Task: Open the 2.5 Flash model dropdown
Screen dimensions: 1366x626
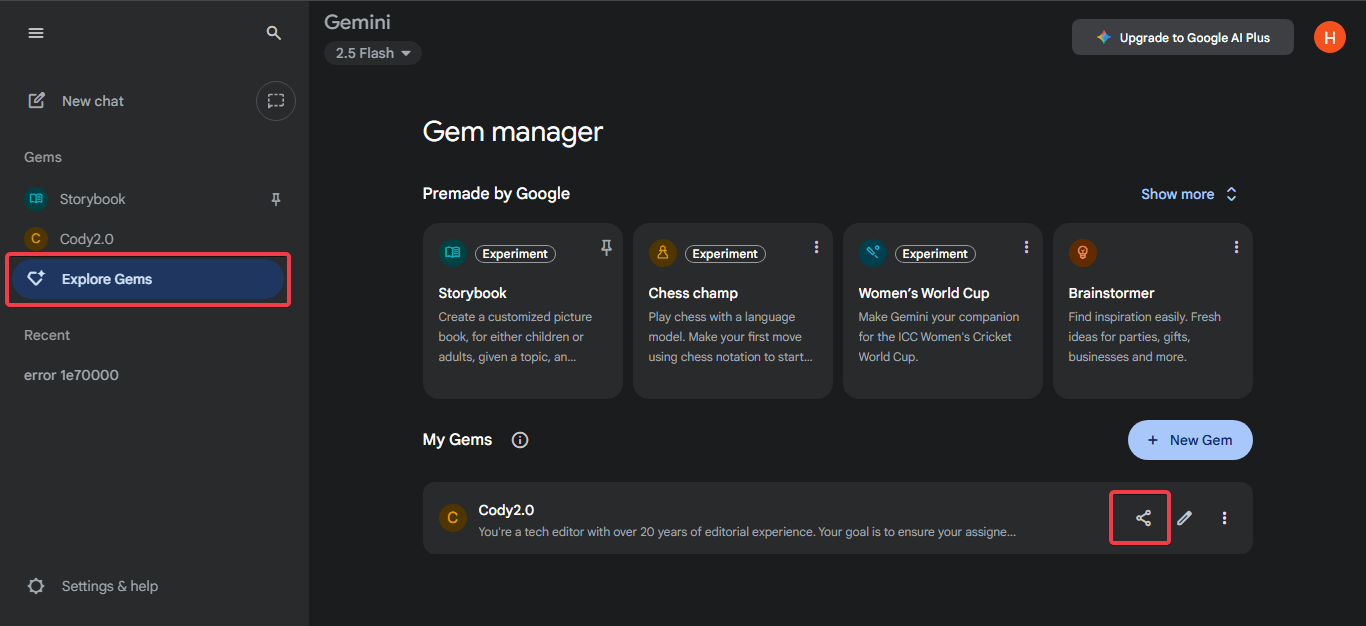Action: pos(373,53)
